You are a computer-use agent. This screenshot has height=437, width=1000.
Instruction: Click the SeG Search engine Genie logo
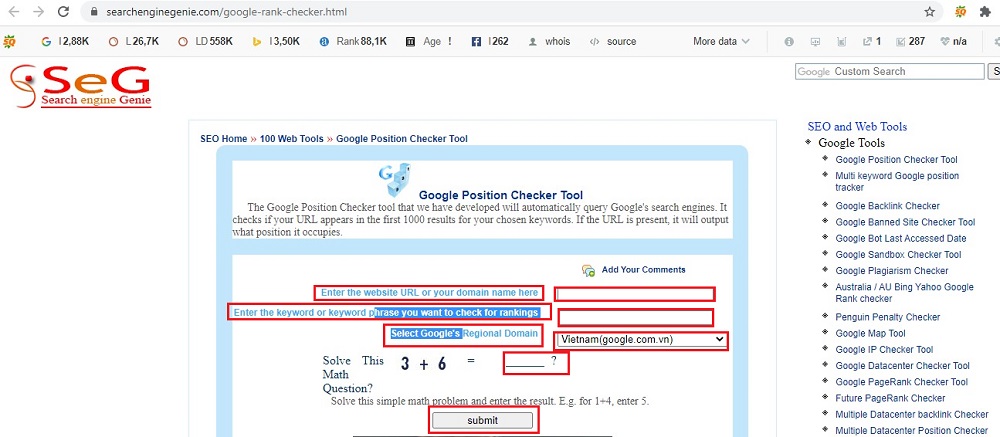click(80, 85)
